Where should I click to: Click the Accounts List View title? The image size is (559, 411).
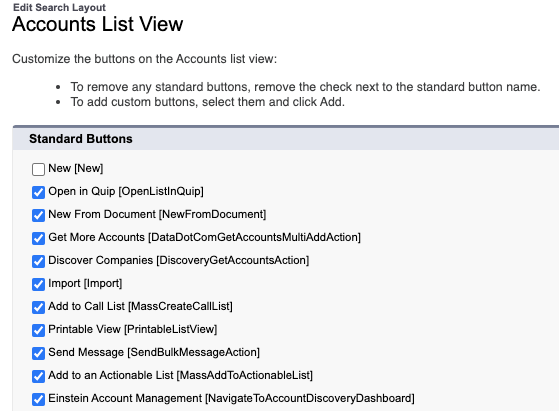[98, 24]
